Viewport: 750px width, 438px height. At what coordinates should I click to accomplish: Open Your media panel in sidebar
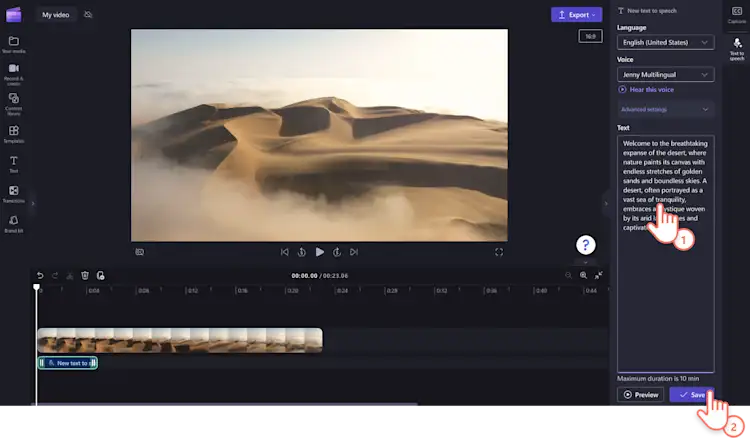tap(13, 44)
